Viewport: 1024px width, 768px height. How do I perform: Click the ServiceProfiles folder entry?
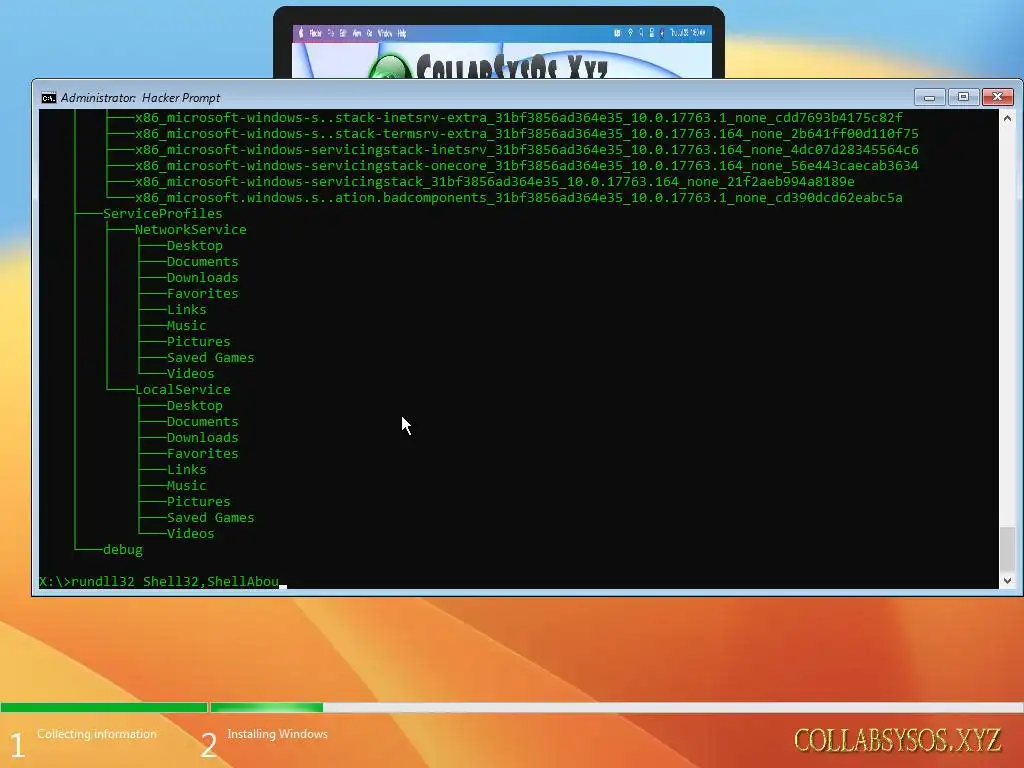pos(163,214)
